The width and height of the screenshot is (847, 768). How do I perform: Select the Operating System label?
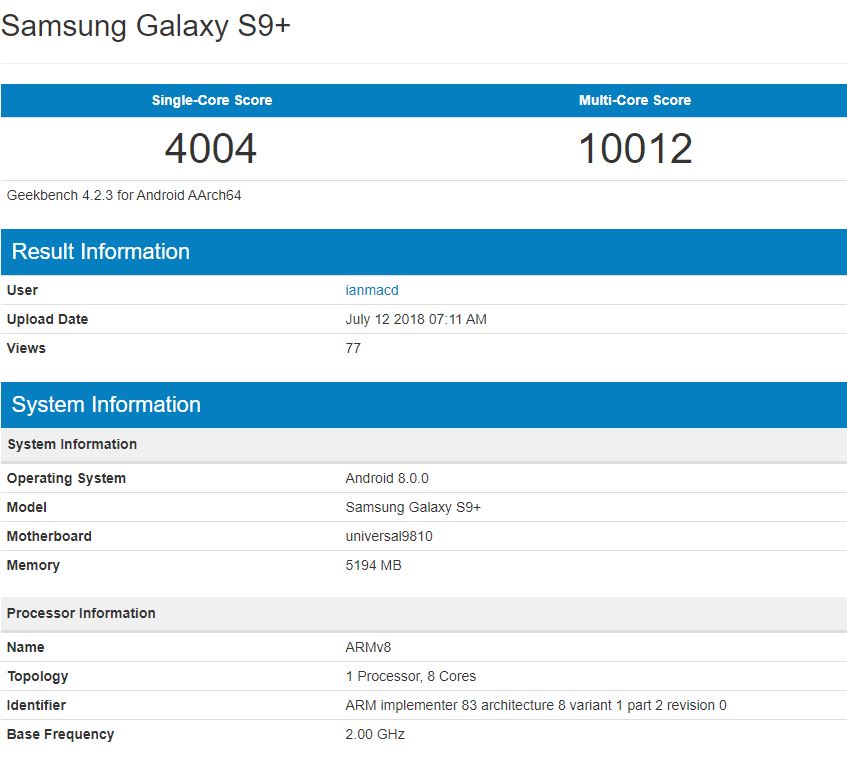click(x=66, y=479)
